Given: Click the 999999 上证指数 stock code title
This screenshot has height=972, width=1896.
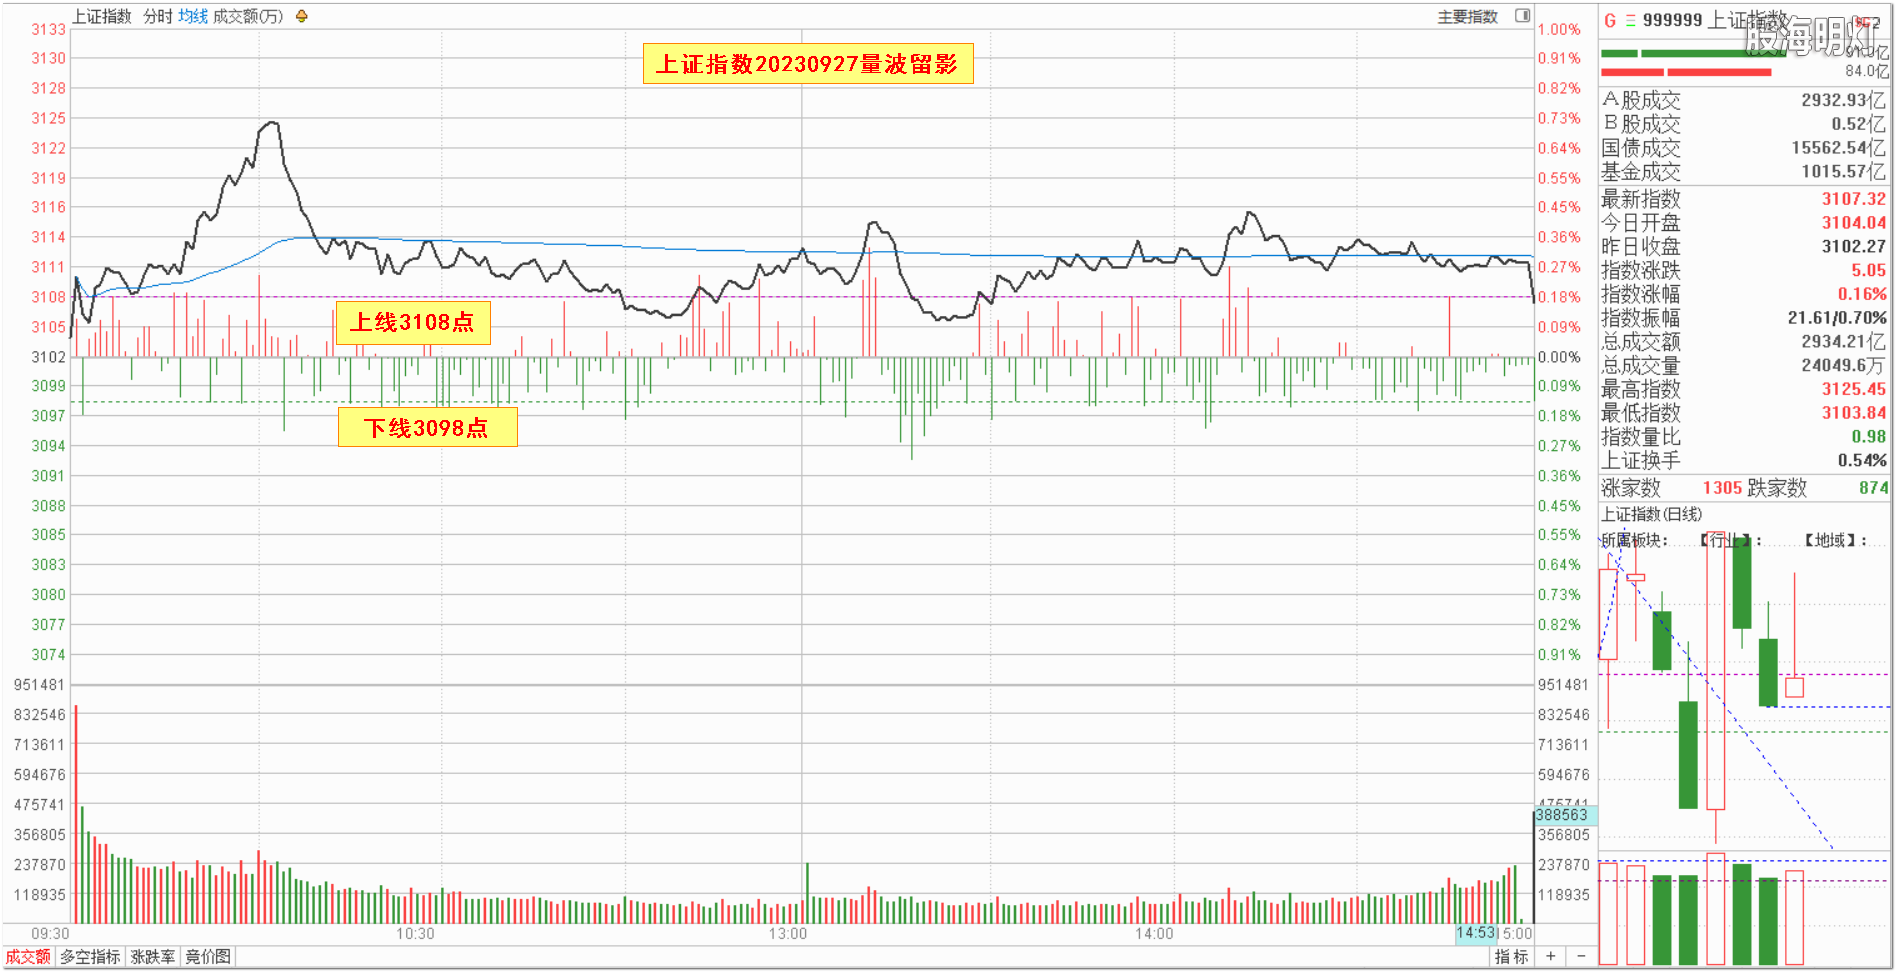Looking at the screenshot, I should pyautogui.click(x=1715, y=20).
